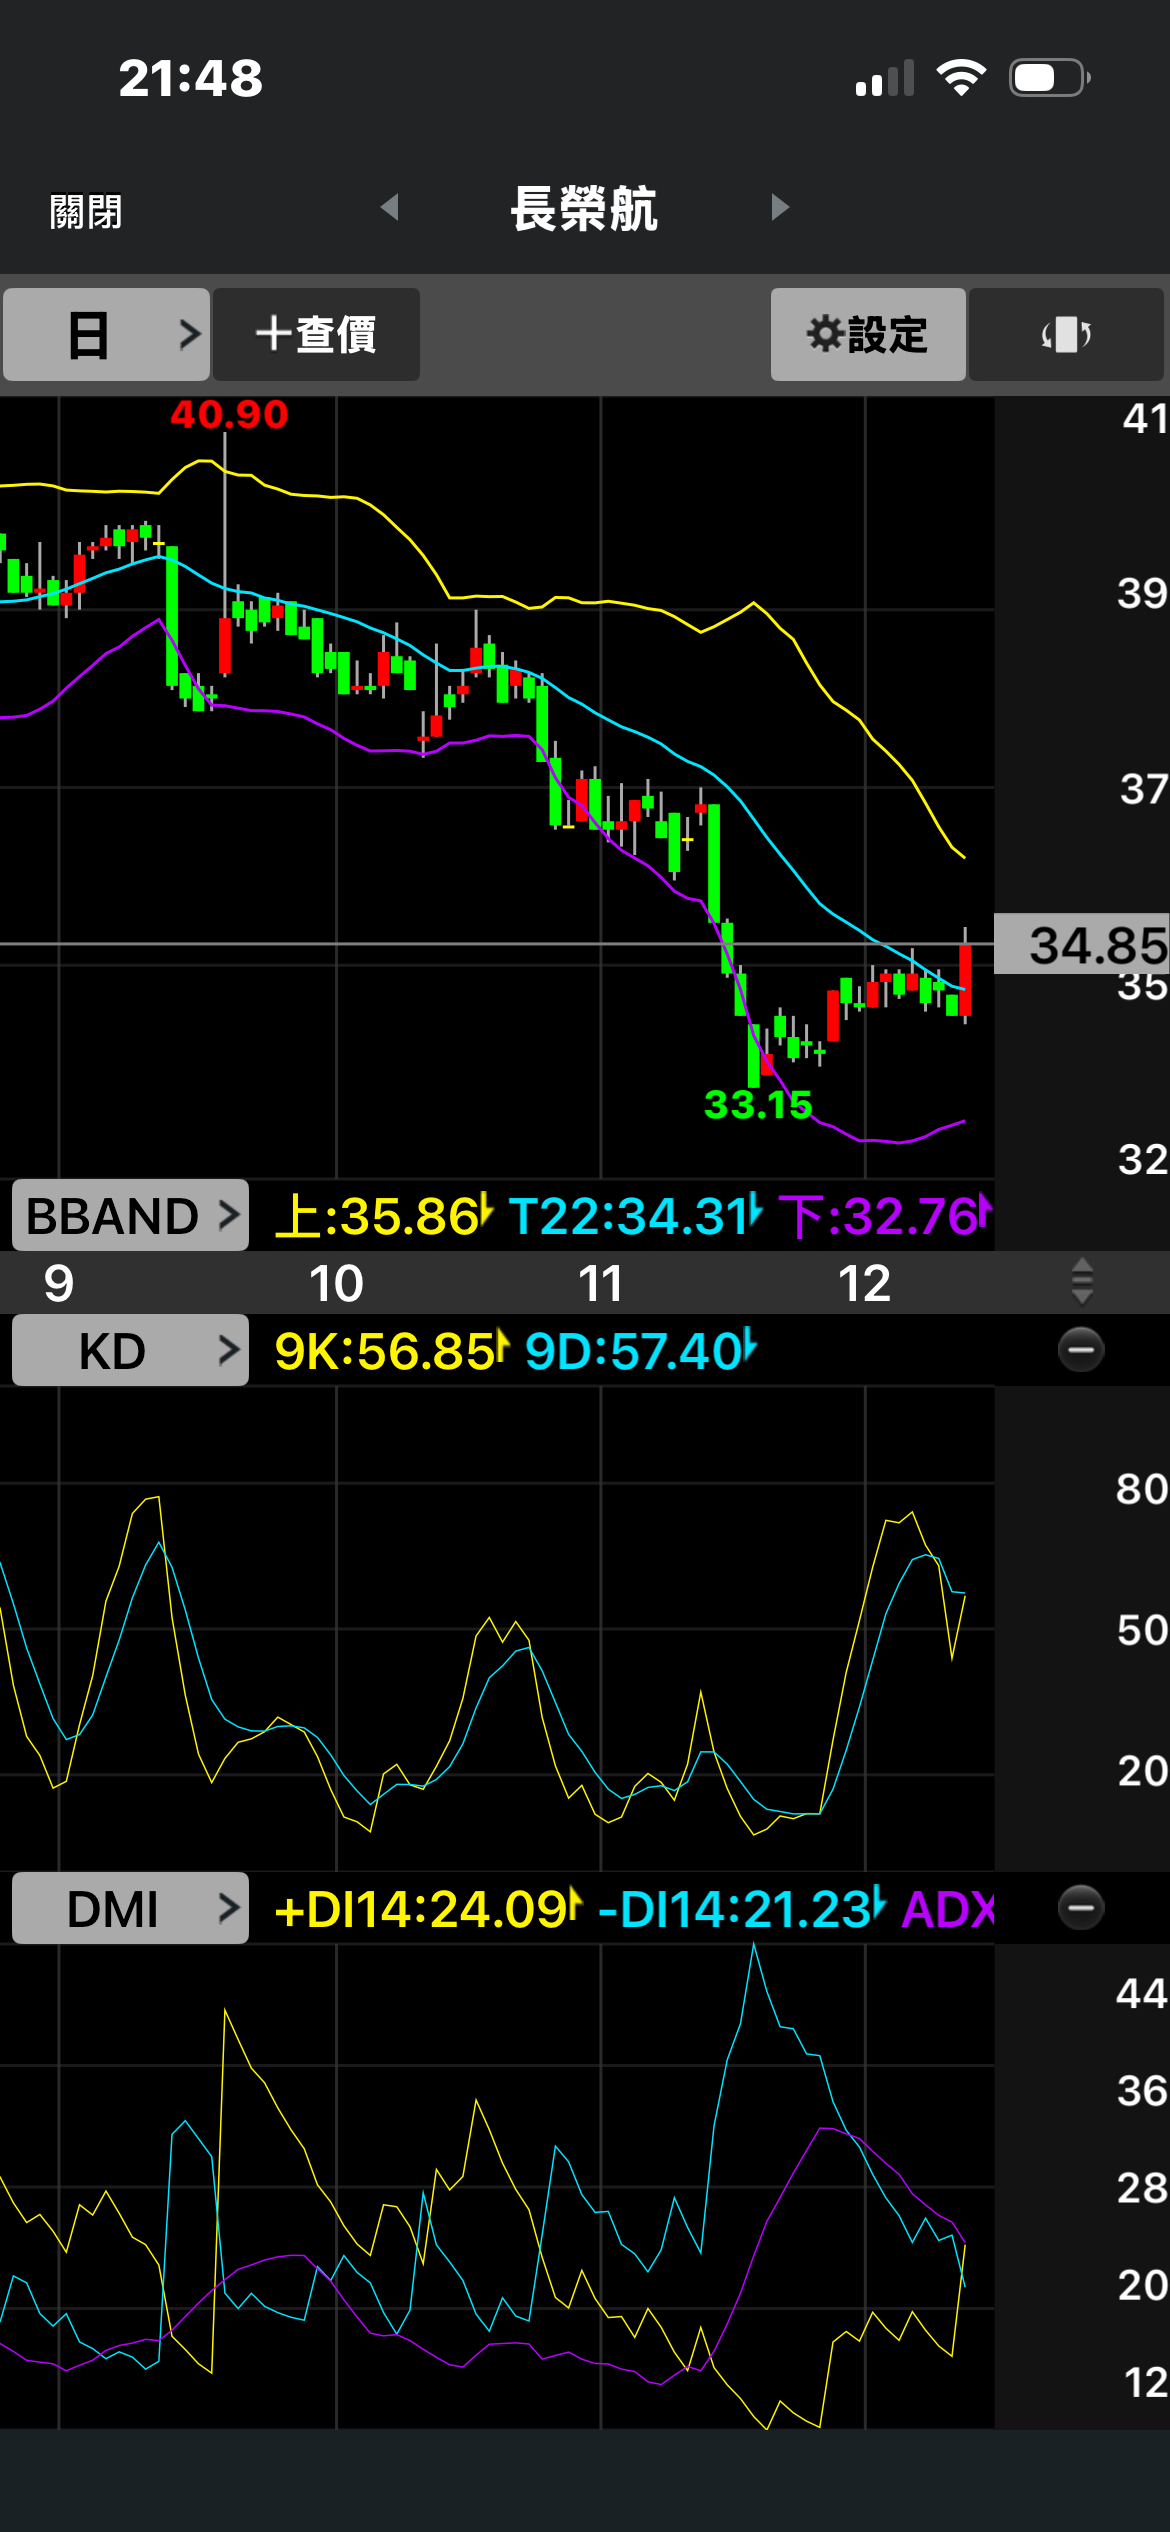Tap the rotate screen icon
This screenshot has width=1170, height=2532.
click(x=1066, y=334)
